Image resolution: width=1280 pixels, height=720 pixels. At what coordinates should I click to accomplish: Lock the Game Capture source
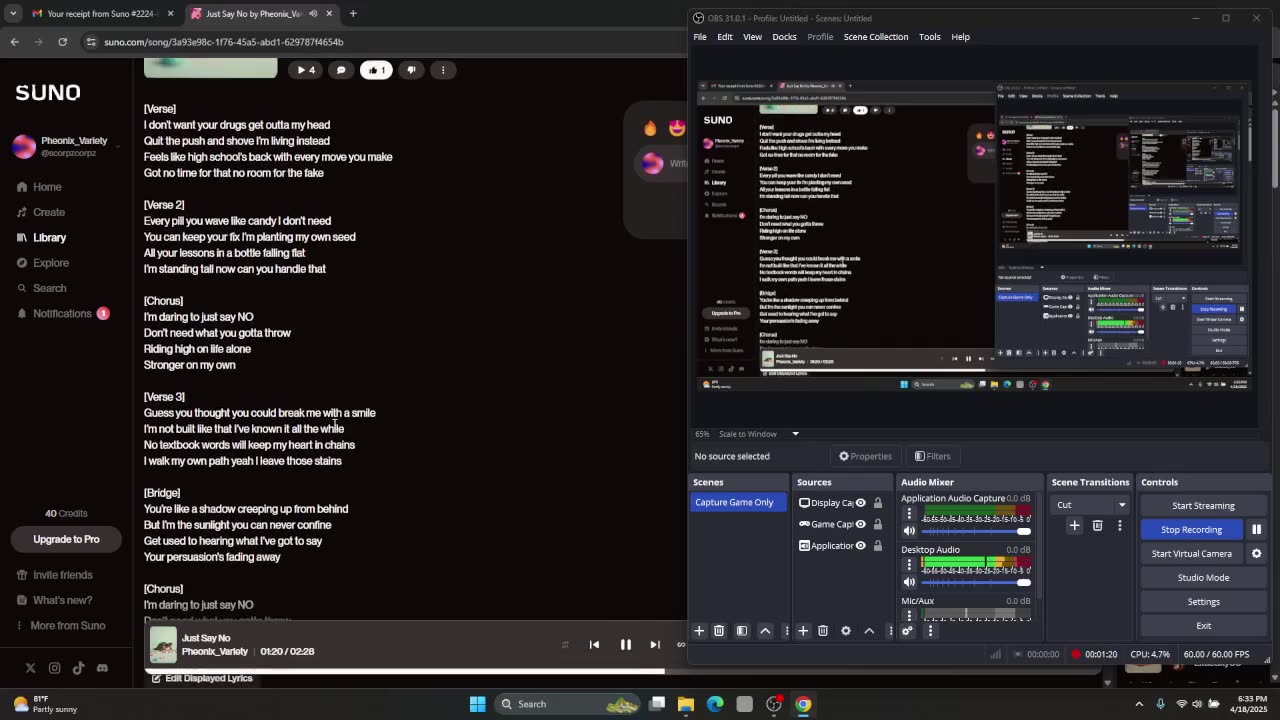point(878,524)
